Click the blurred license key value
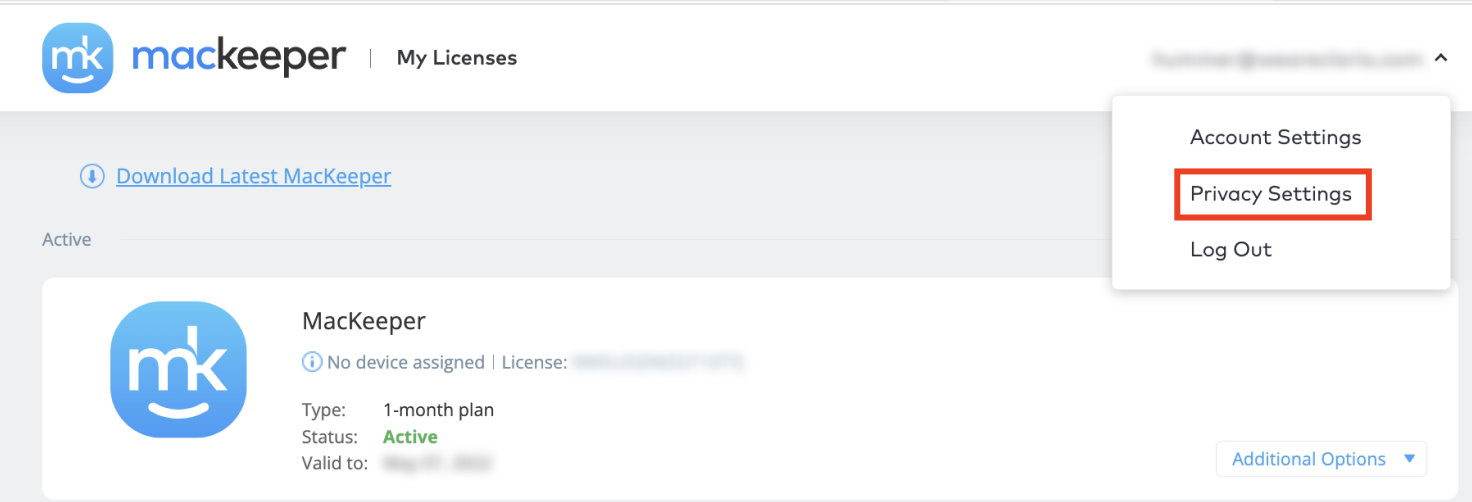The height and width of the screenshot is (502, 1472). (x=657, y=362)
